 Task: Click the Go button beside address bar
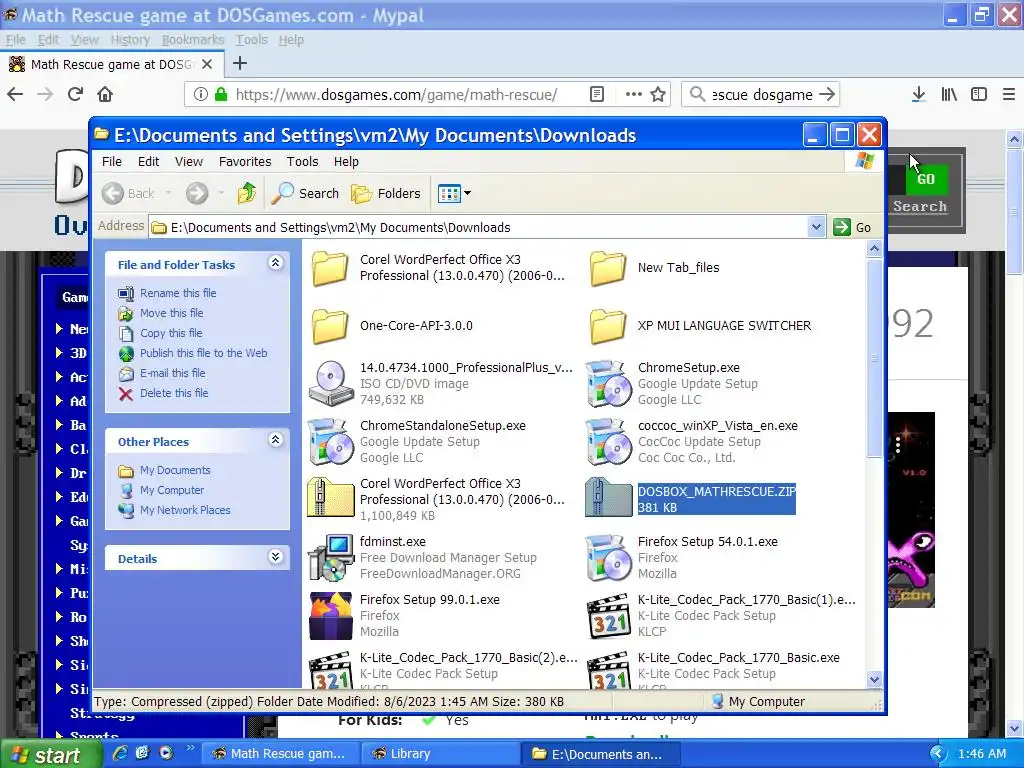(x=852, y=227)
